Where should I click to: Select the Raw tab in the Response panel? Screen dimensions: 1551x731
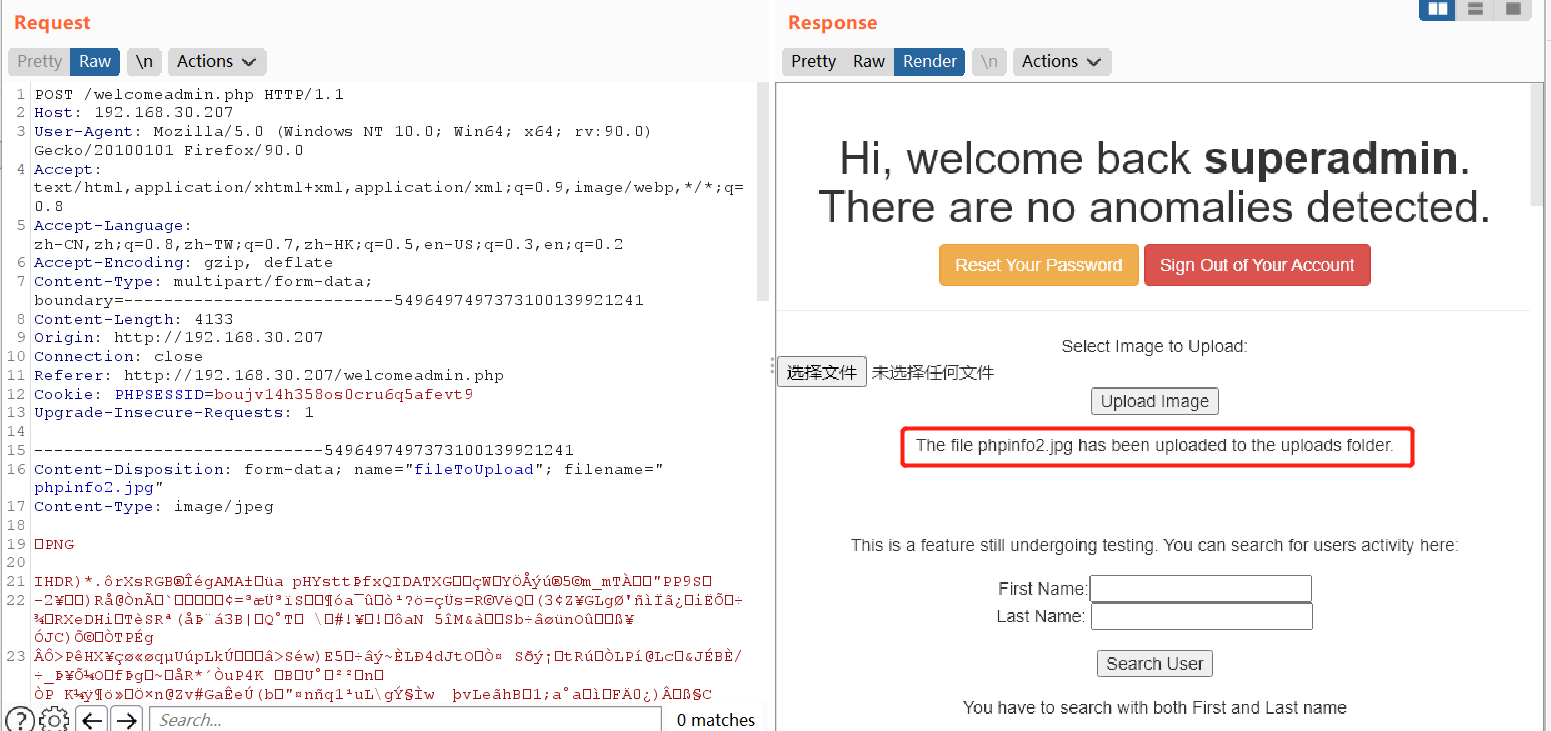[x=868, y=61]
